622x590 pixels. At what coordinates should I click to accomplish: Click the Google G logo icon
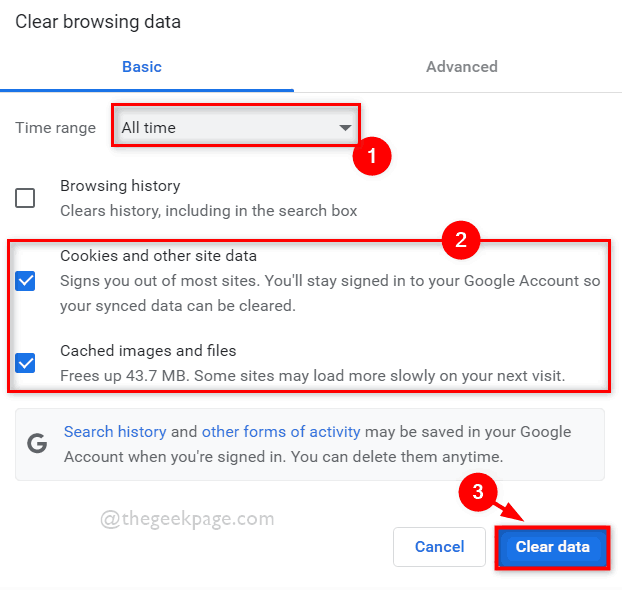pos(37,444)
